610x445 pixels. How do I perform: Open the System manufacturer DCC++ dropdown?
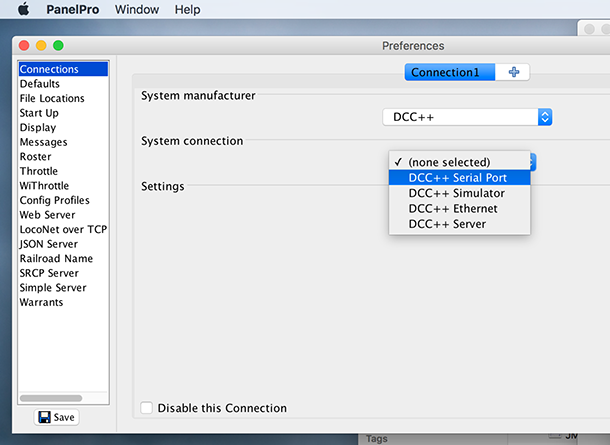pos(467,117)
